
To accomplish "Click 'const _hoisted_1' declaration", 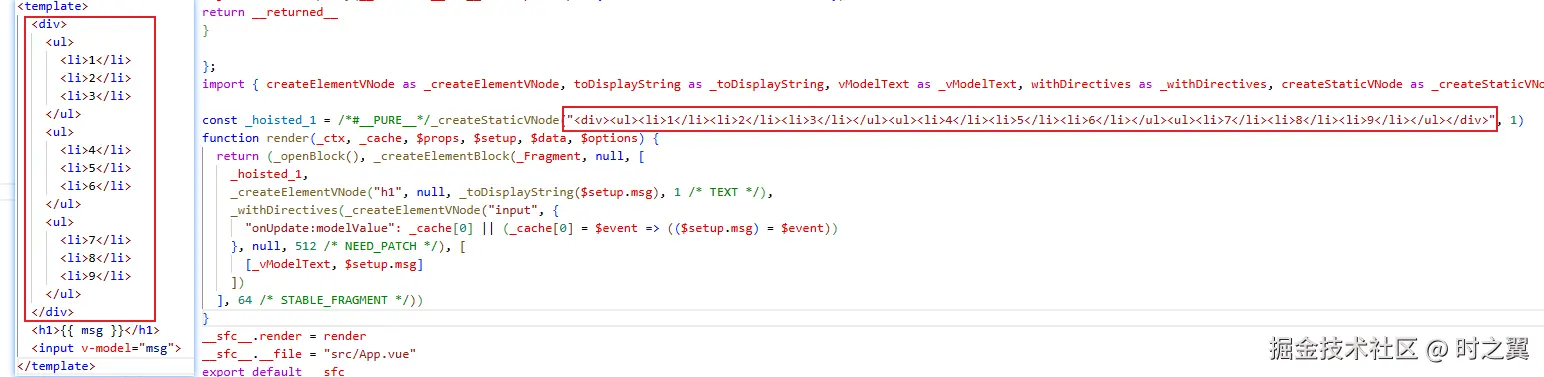I will coord(259,120).
